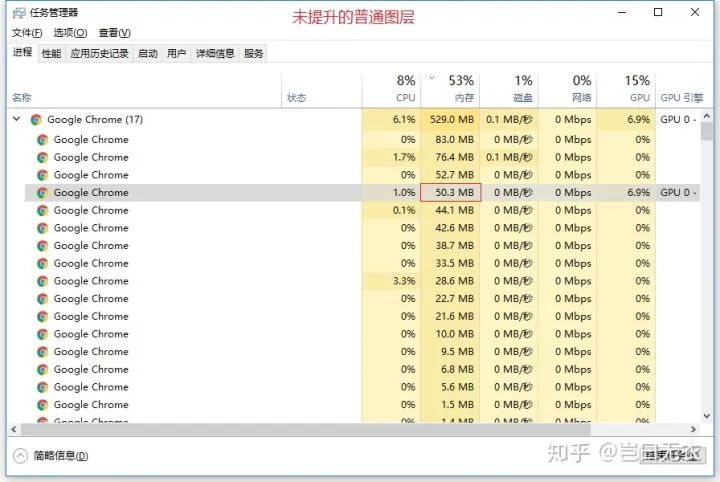The height and width of the screenshot is (482, 720).
Task: Click the Task Manager title bar icon
Action: click(19, 12)
